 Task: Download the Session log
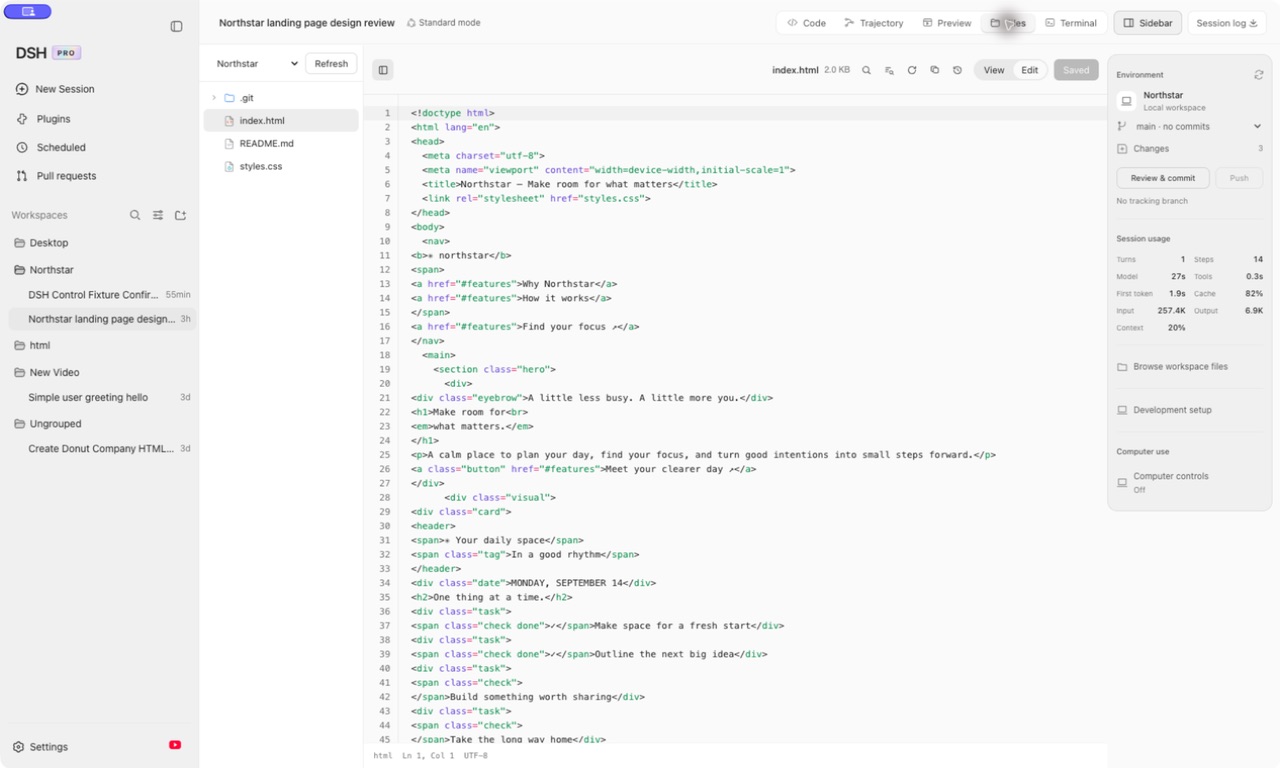1227,23
